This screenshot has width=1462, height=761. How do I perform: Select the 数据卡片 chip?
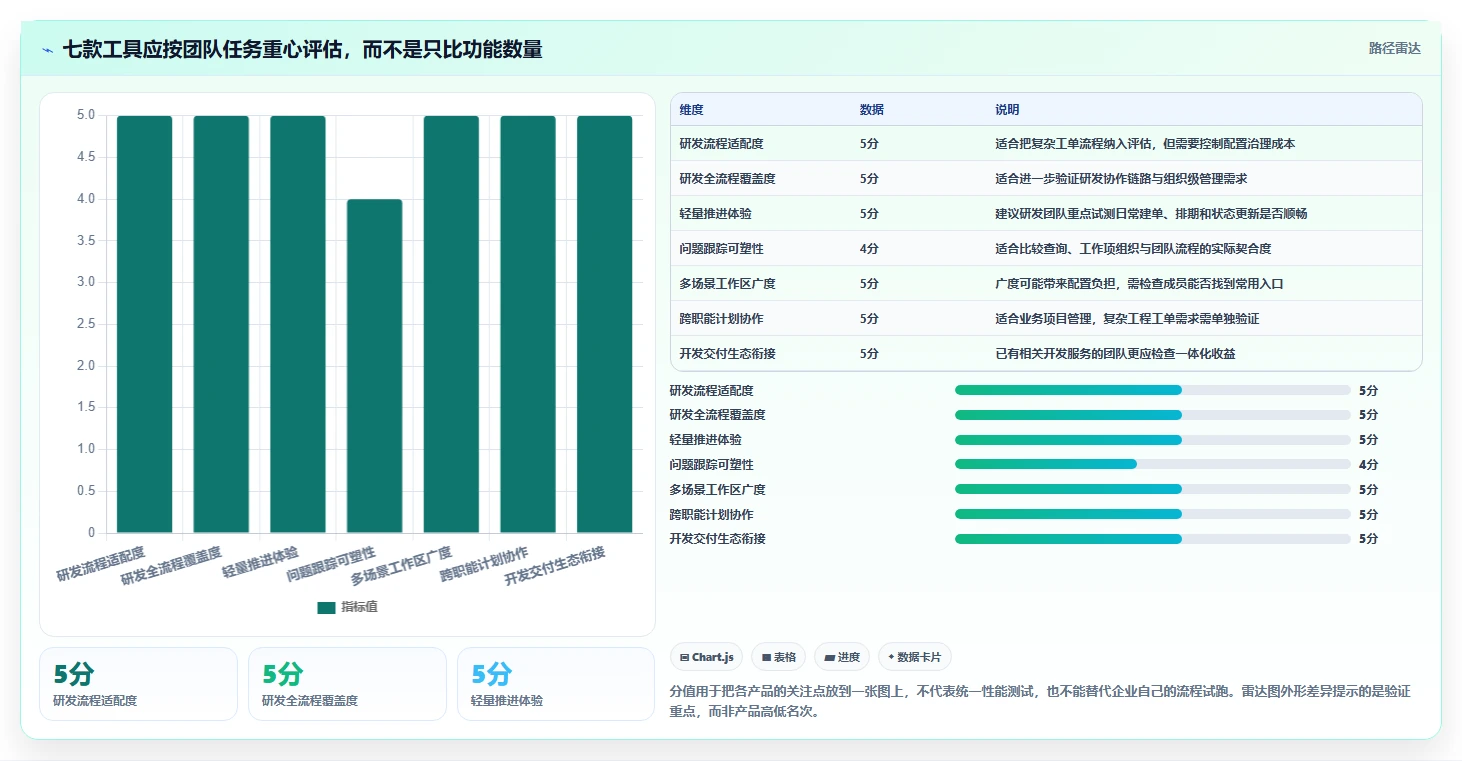tap(915, 657)
